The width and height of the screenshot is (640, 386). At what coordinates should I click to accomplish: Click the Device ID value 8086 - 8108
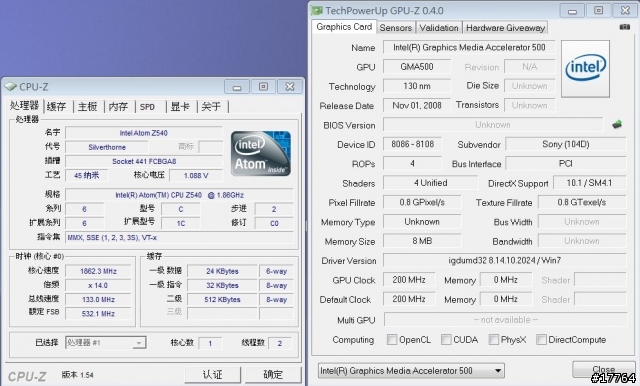[x=412, y=144]
